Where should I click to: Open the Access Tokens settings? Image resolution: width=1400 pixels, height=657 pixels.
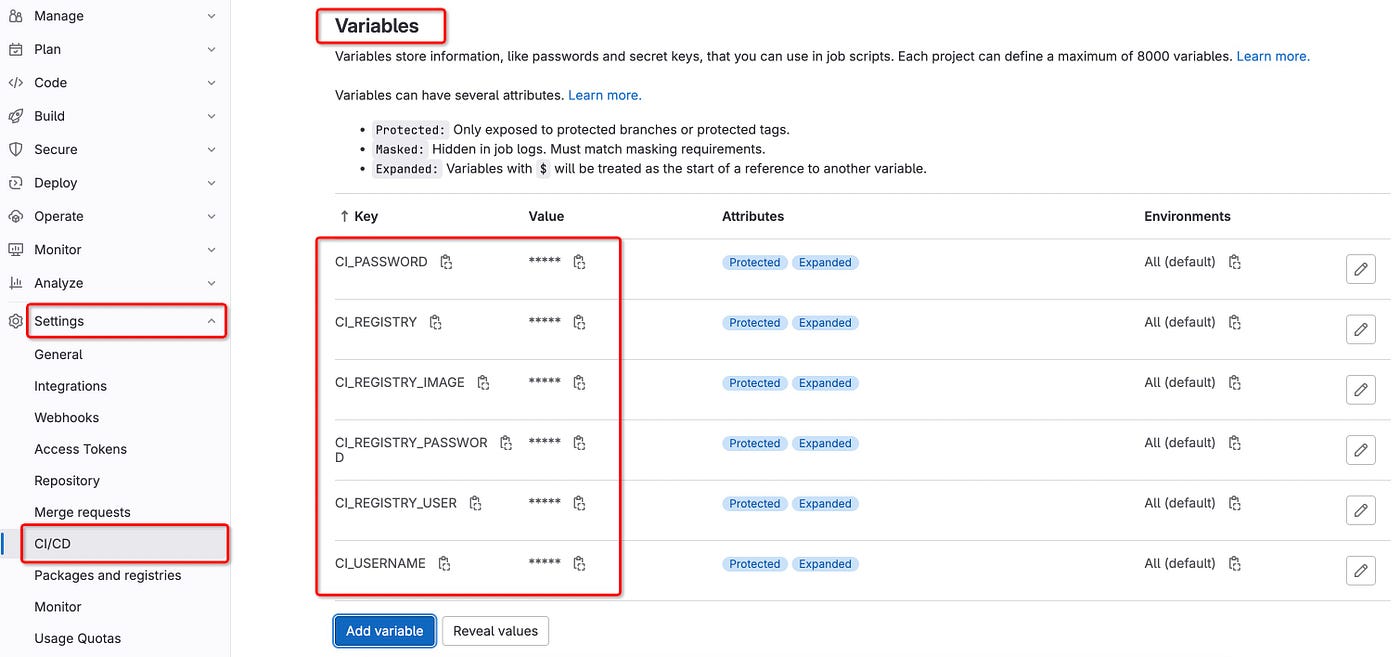[x=80, y=449]
